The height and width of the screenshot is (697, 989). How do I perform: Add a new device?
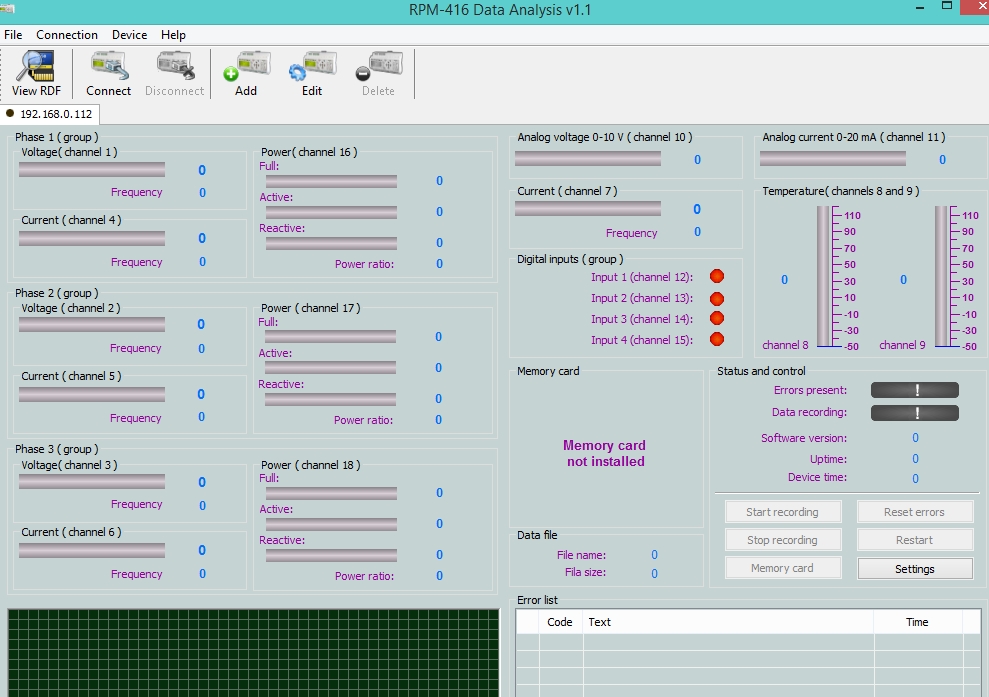[246, 74]
